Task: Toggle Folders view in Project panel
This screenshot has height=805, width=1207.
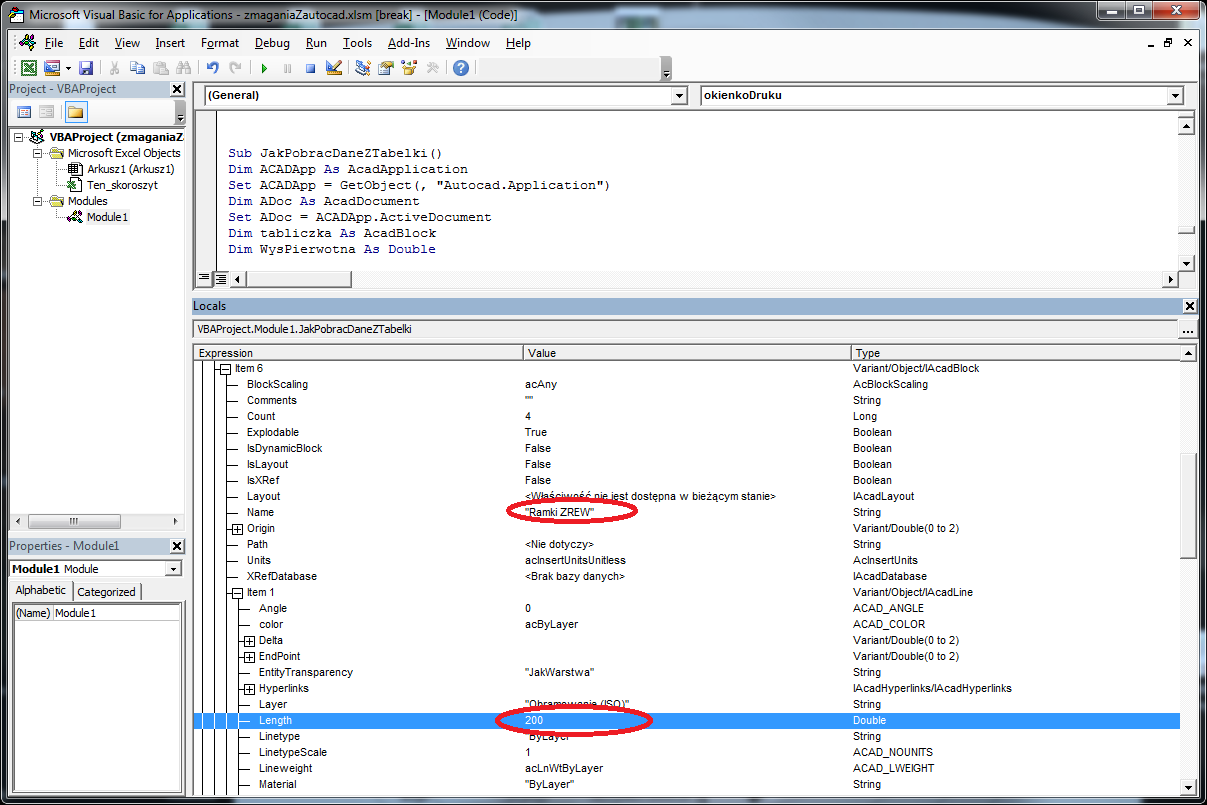Action: [x=76, y=112]
